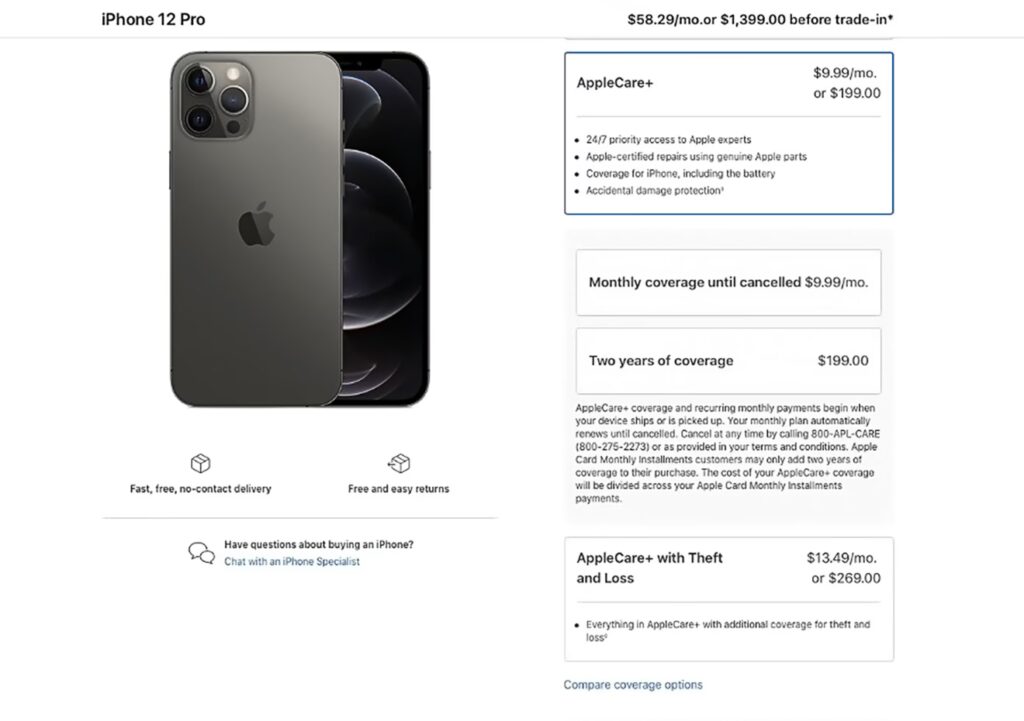The width and height of the screenshot is (1024, 721).
Task: Choose Monthly coverage until cancelled option
Action: [728, 283]
